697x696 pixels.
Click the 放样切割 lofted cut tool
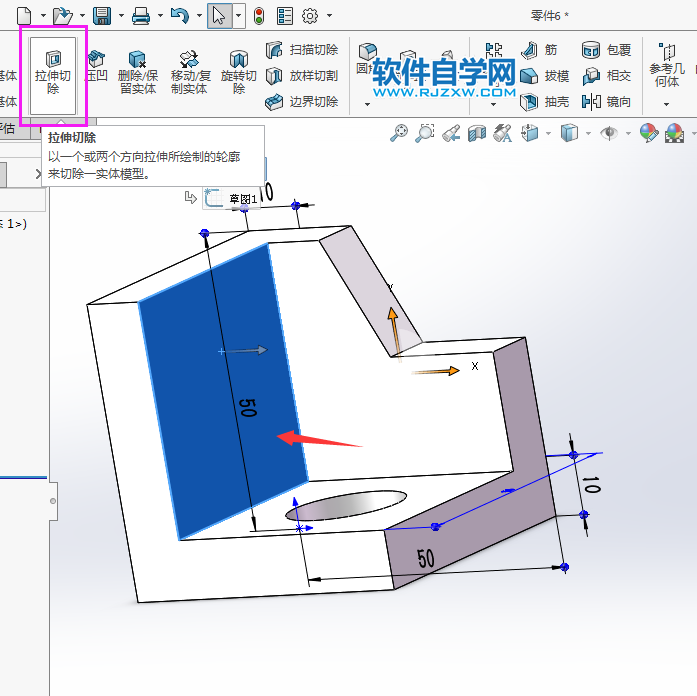tap(302, 76)
